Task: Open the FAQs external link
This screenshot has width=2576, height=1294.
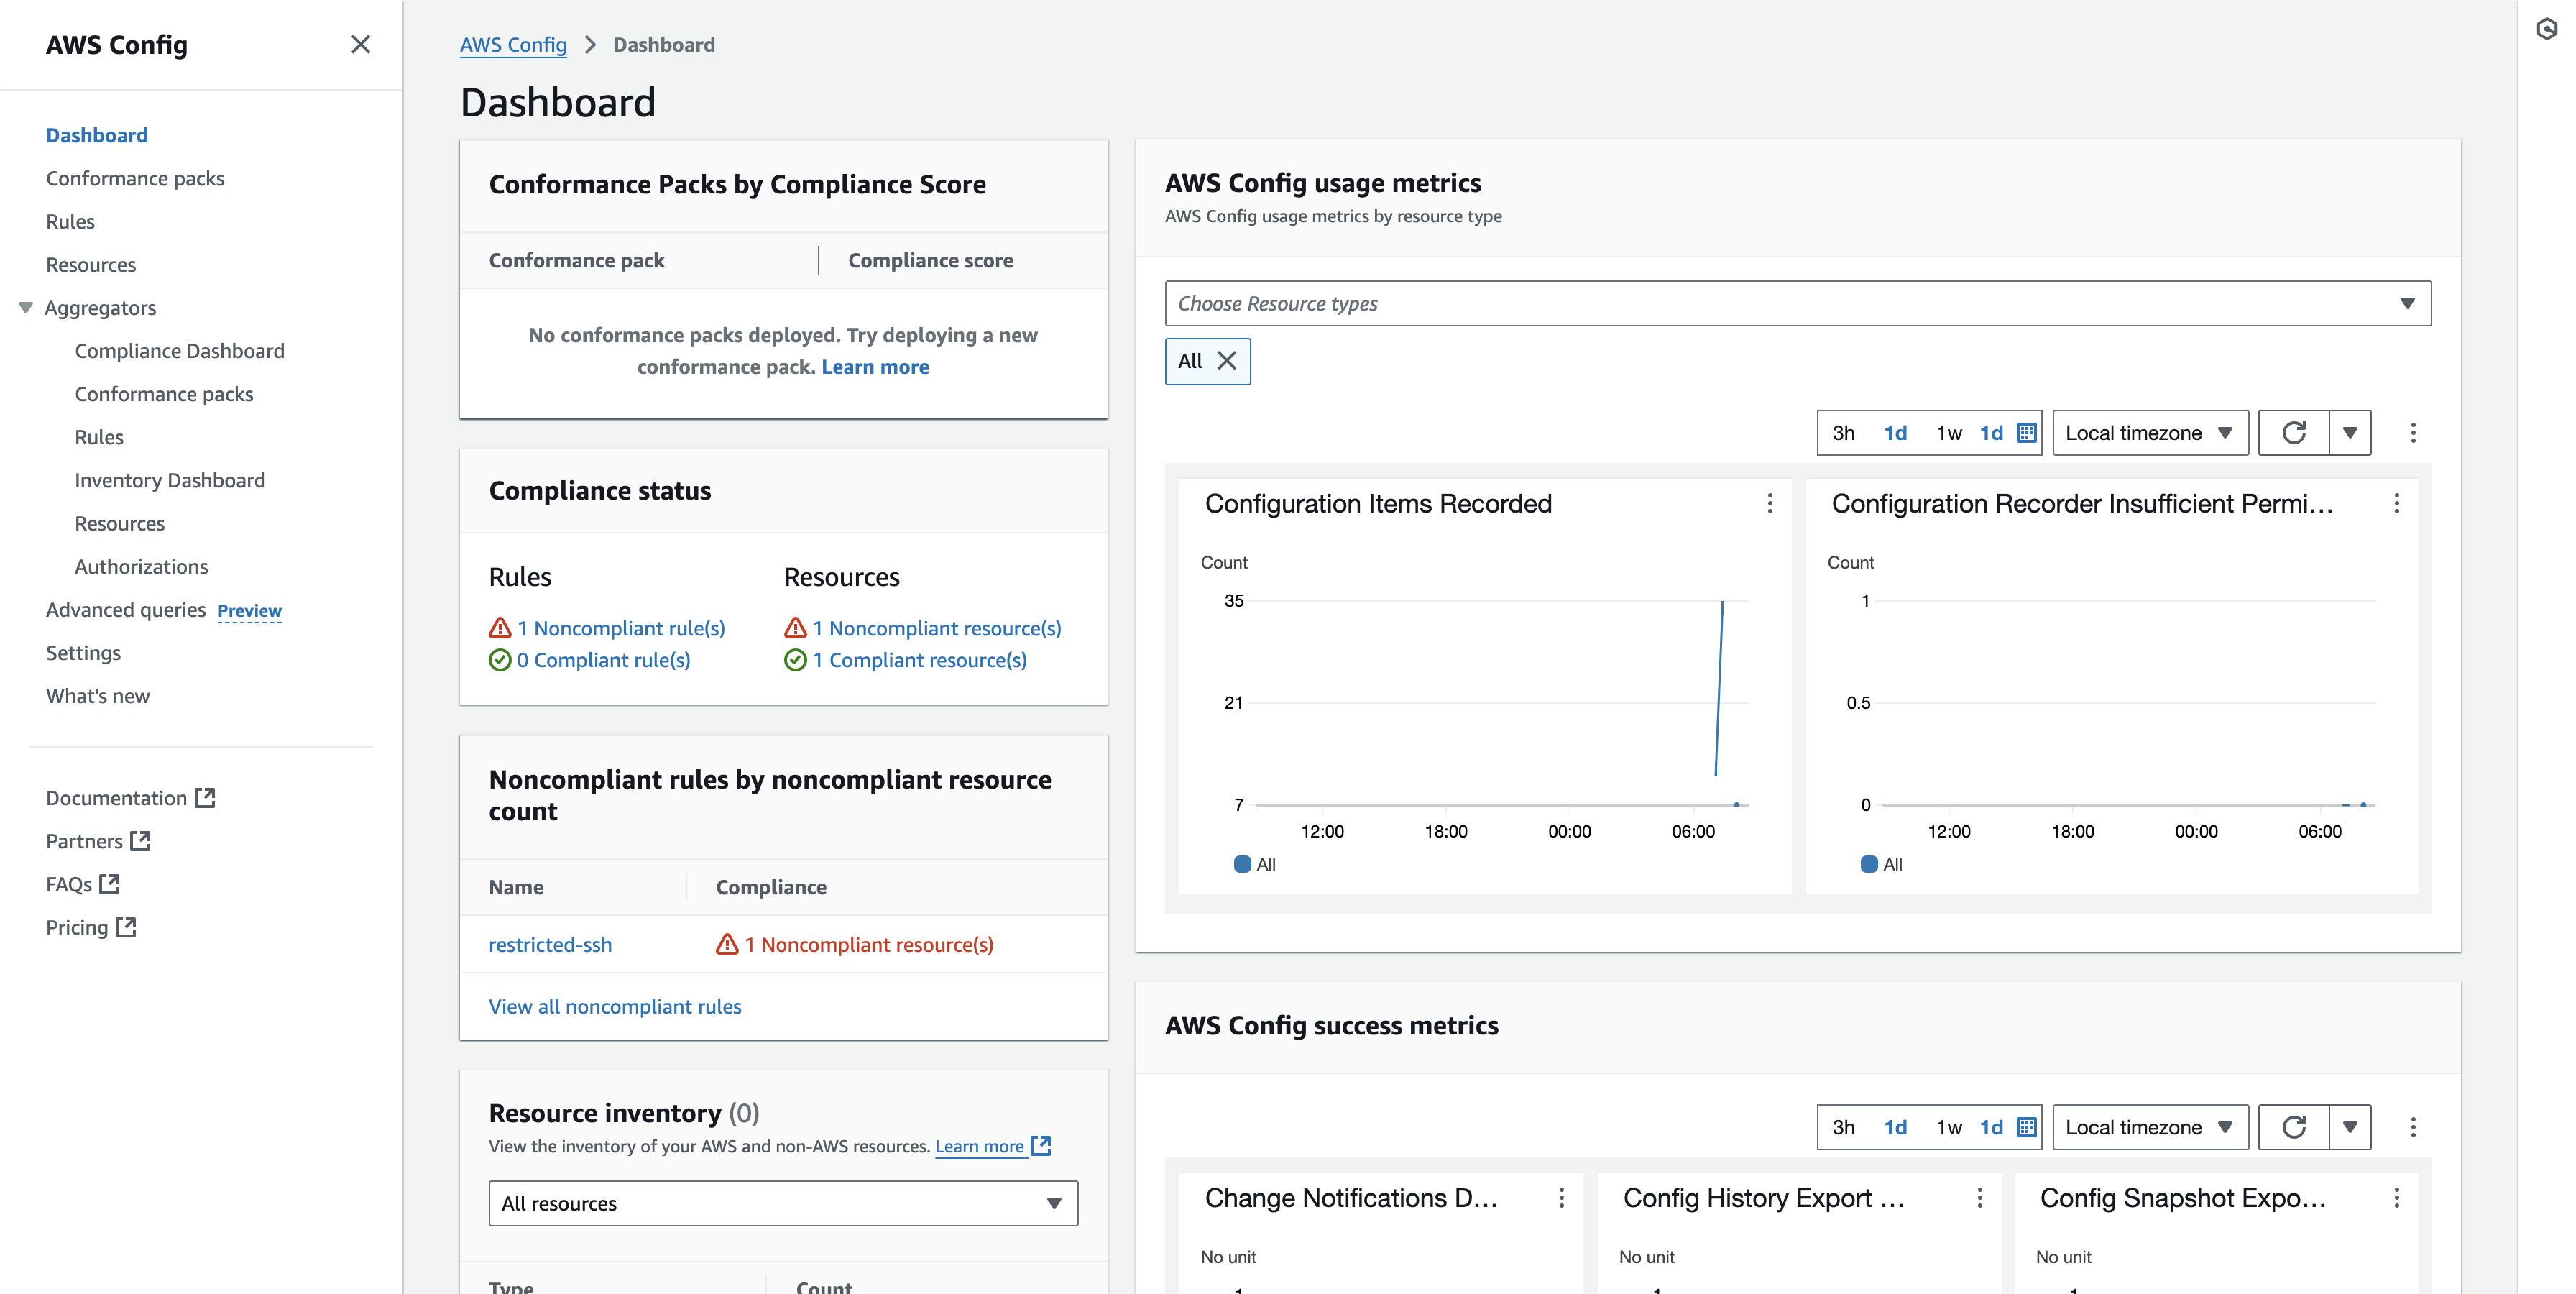Action: pyautogui.click(x=83, y=884)
